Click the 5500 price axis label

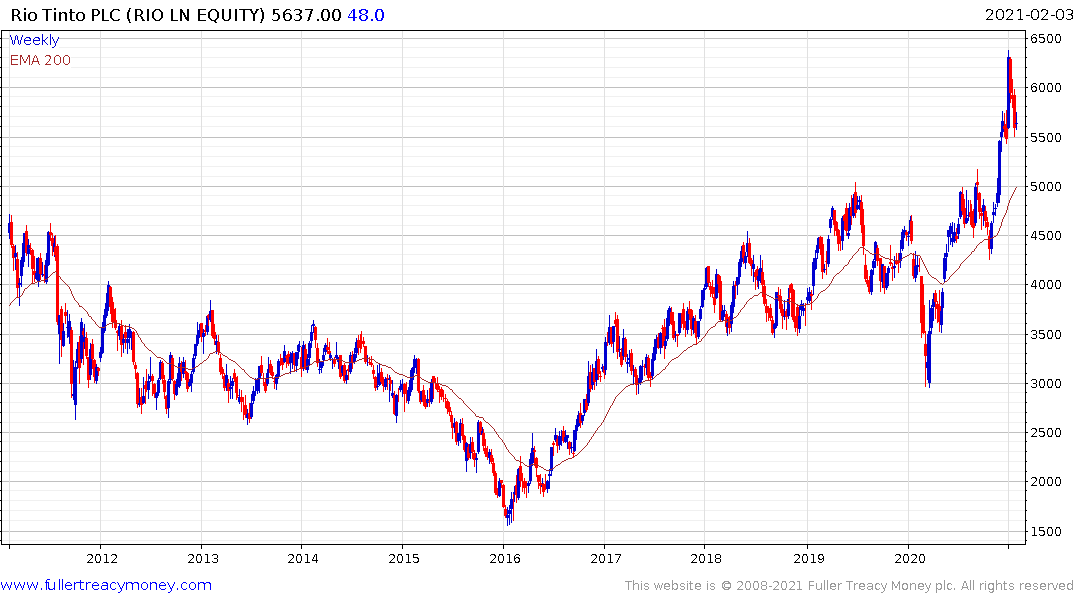coord(1046,138)
